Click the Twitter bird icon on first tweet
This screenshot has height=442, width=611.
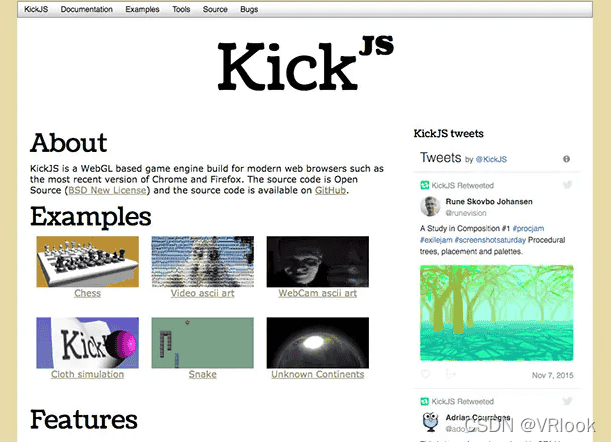pos(567,186)
